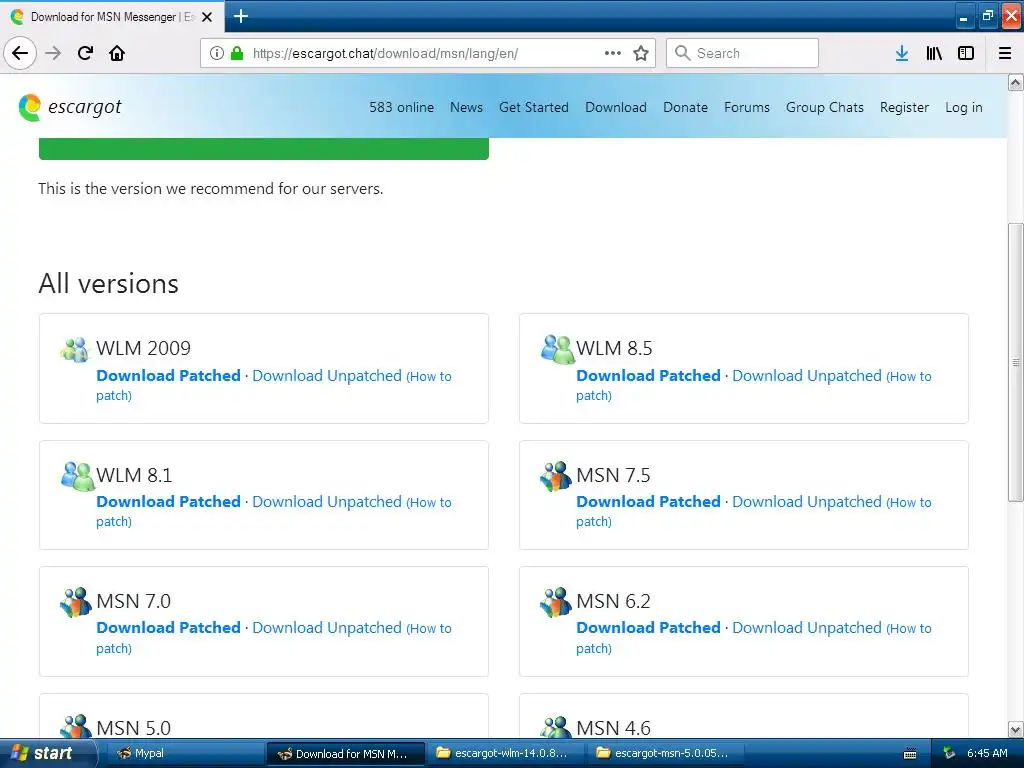1024x768 pixels.
Task: Download Unpatched WLM 2009
Action: pos(327,376)
